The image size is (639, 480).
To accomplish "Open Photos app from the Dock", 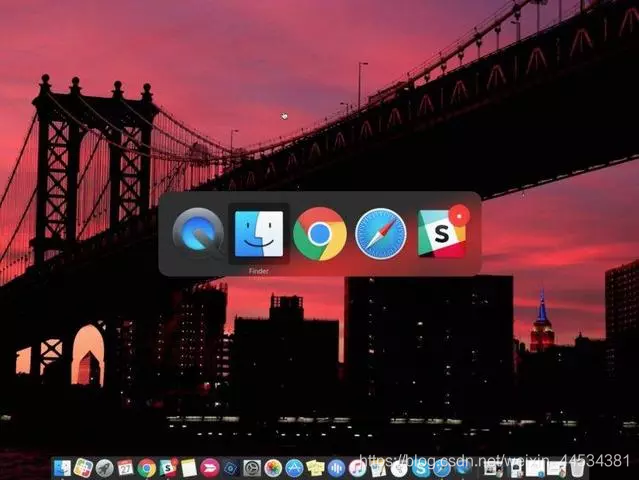I will (273, 468).
